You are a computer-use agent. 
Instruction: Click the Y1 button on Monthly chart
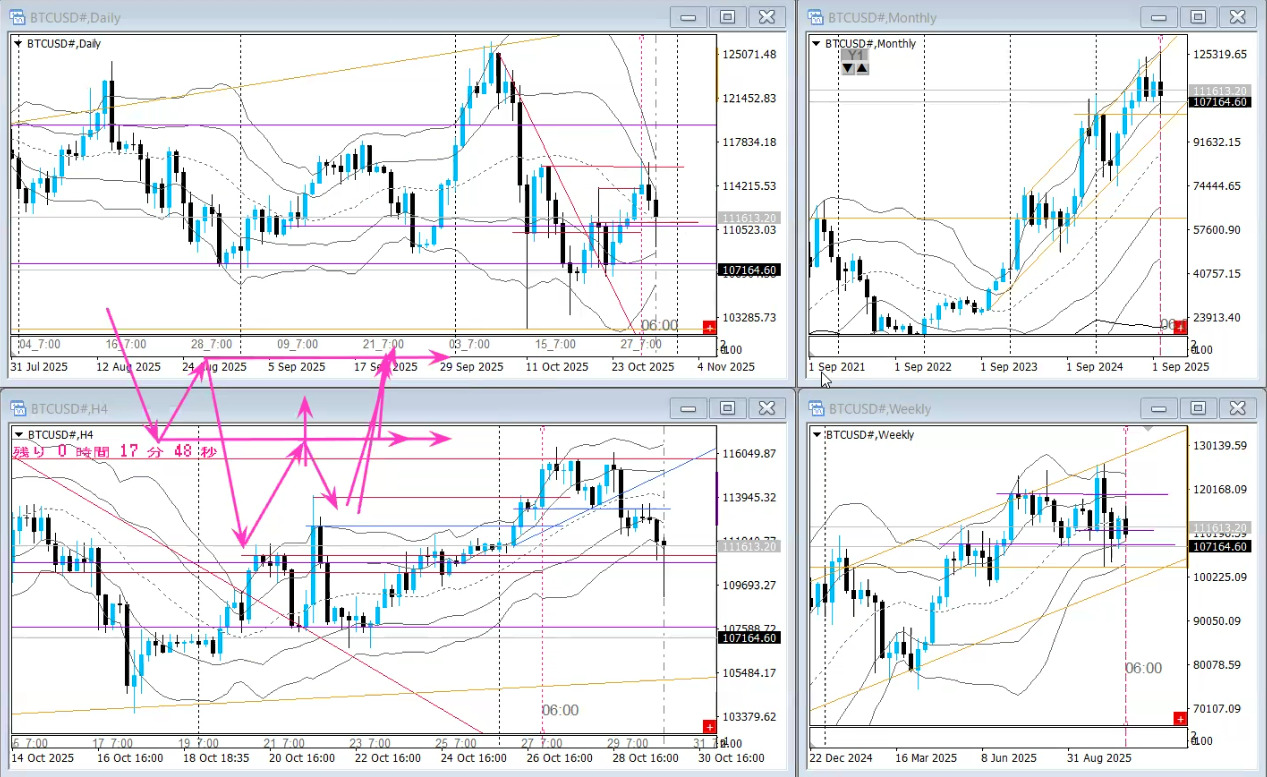[855, 55]
